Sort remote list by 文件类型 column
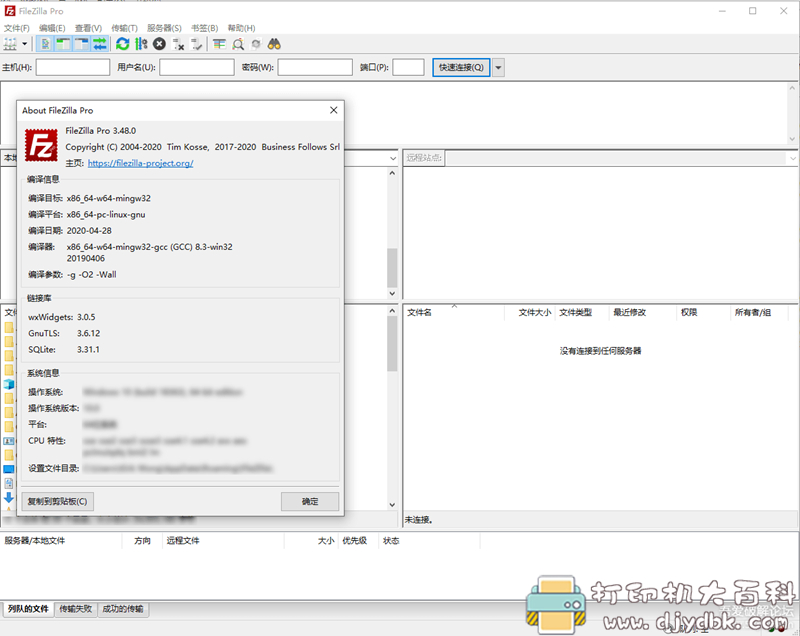 click(582, 312)
